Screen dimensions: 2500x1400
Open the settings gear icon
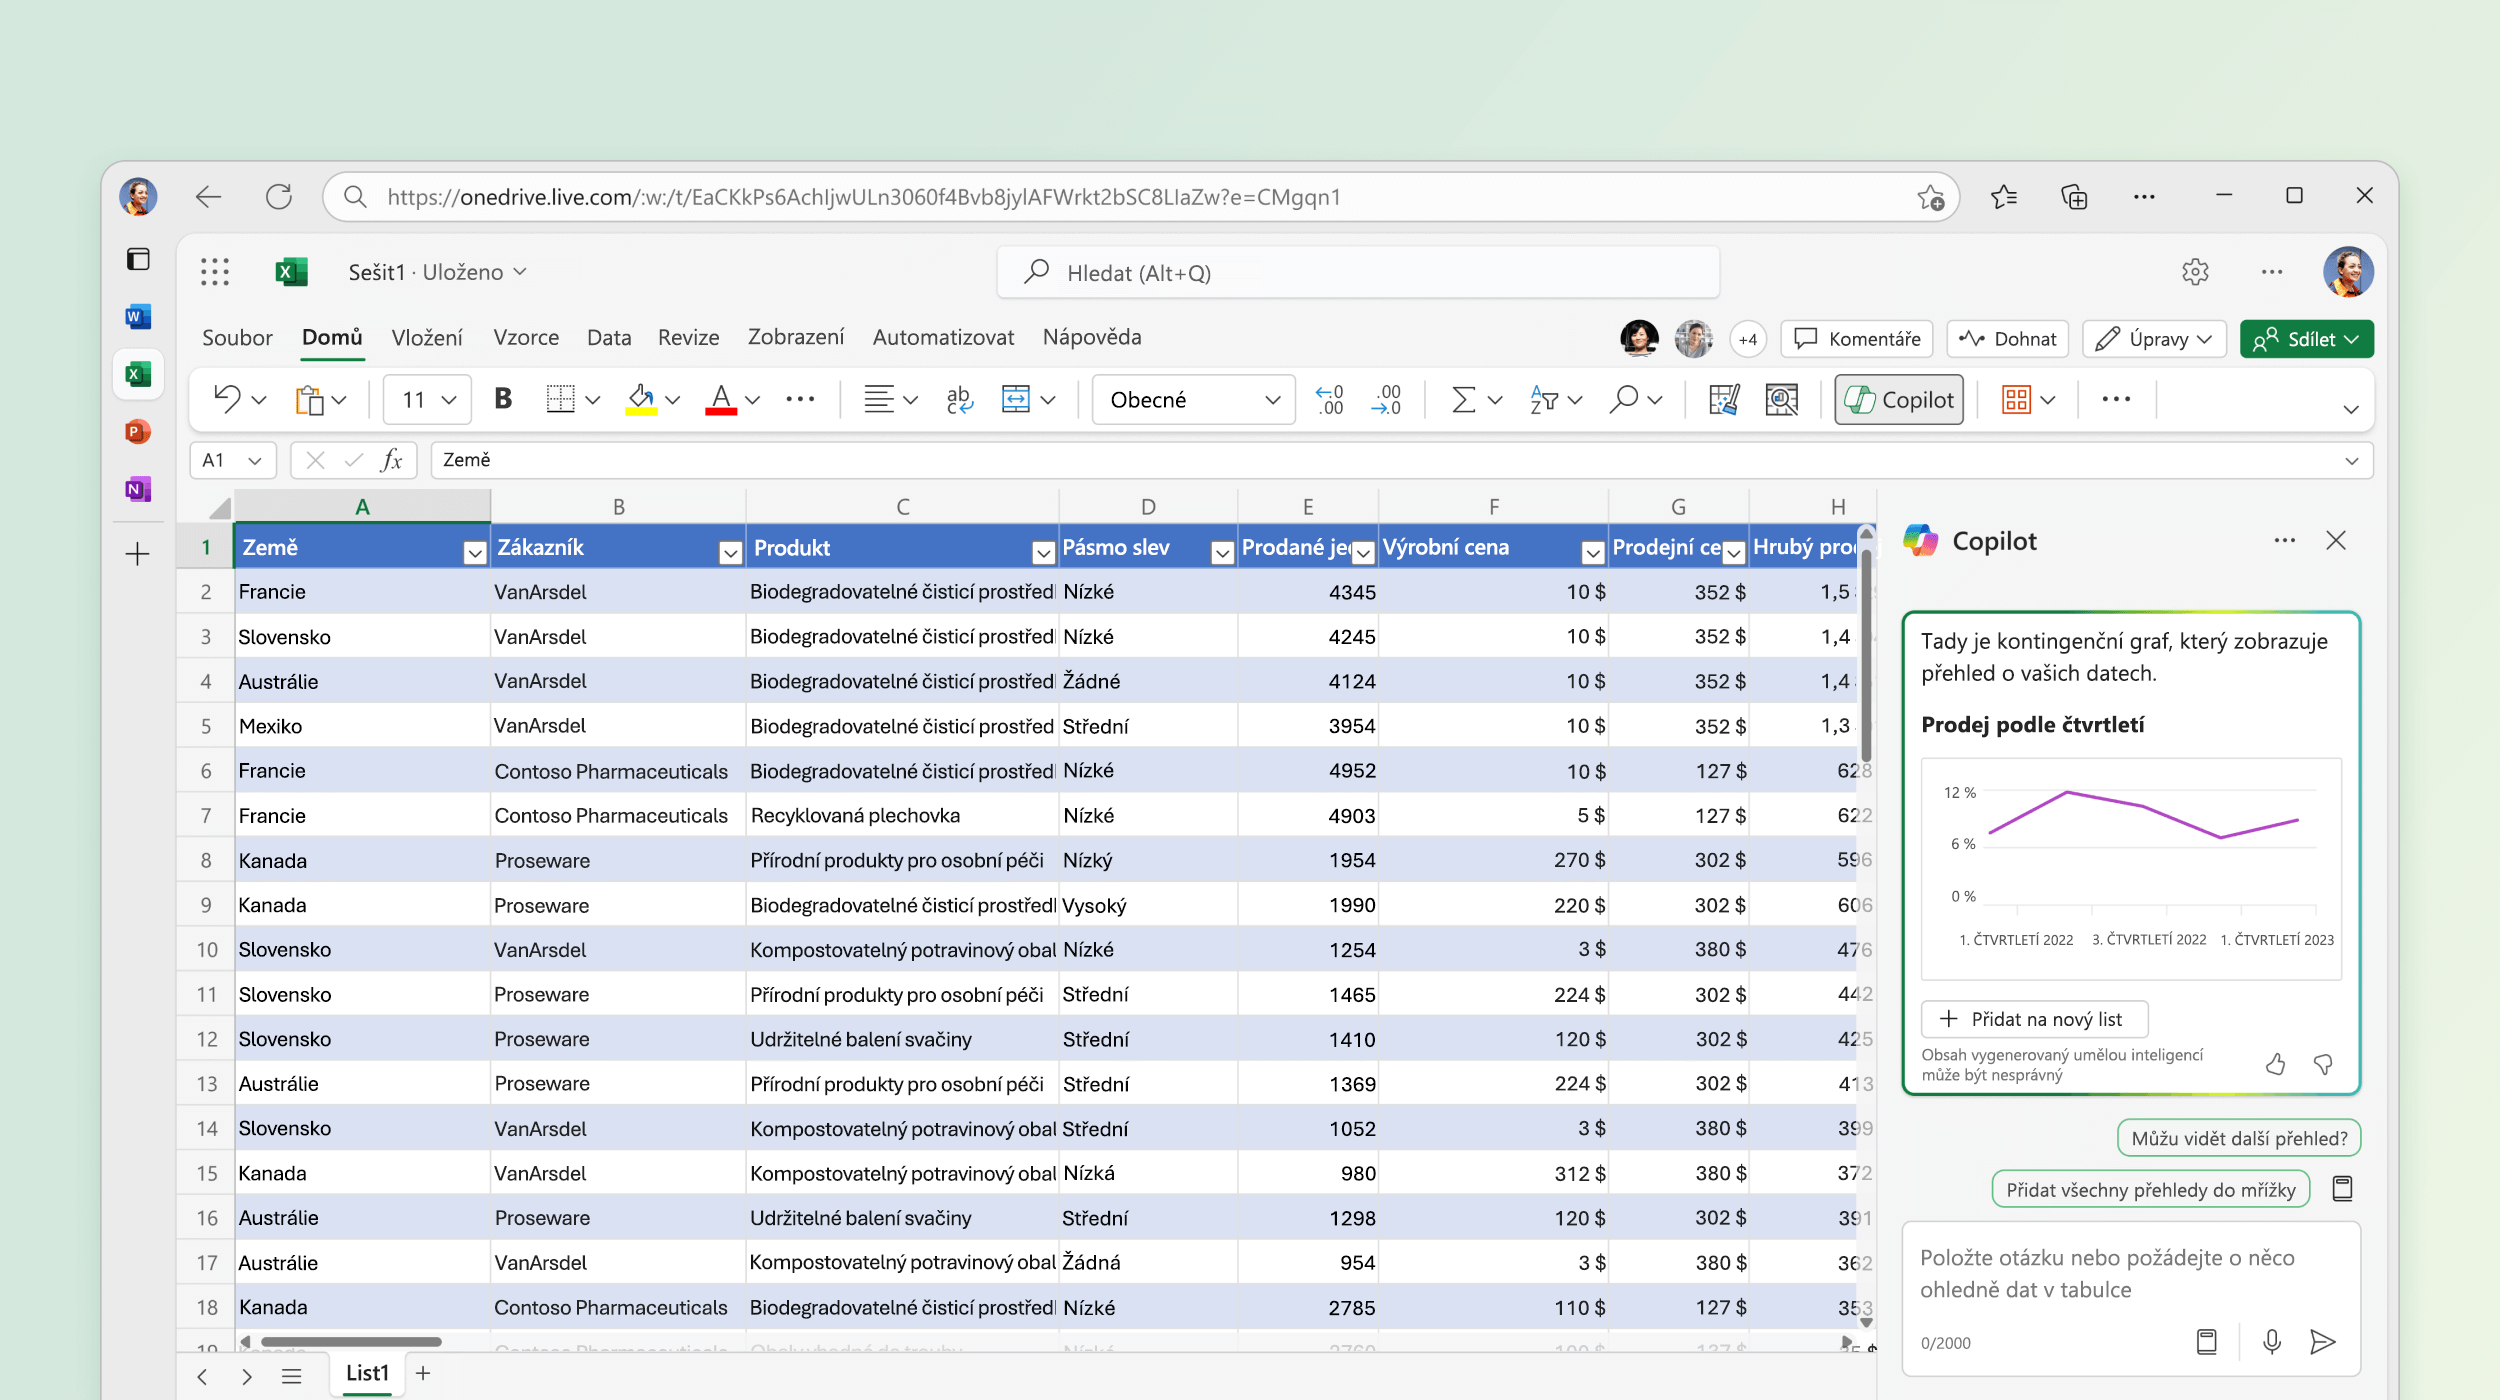(2195, 272)
